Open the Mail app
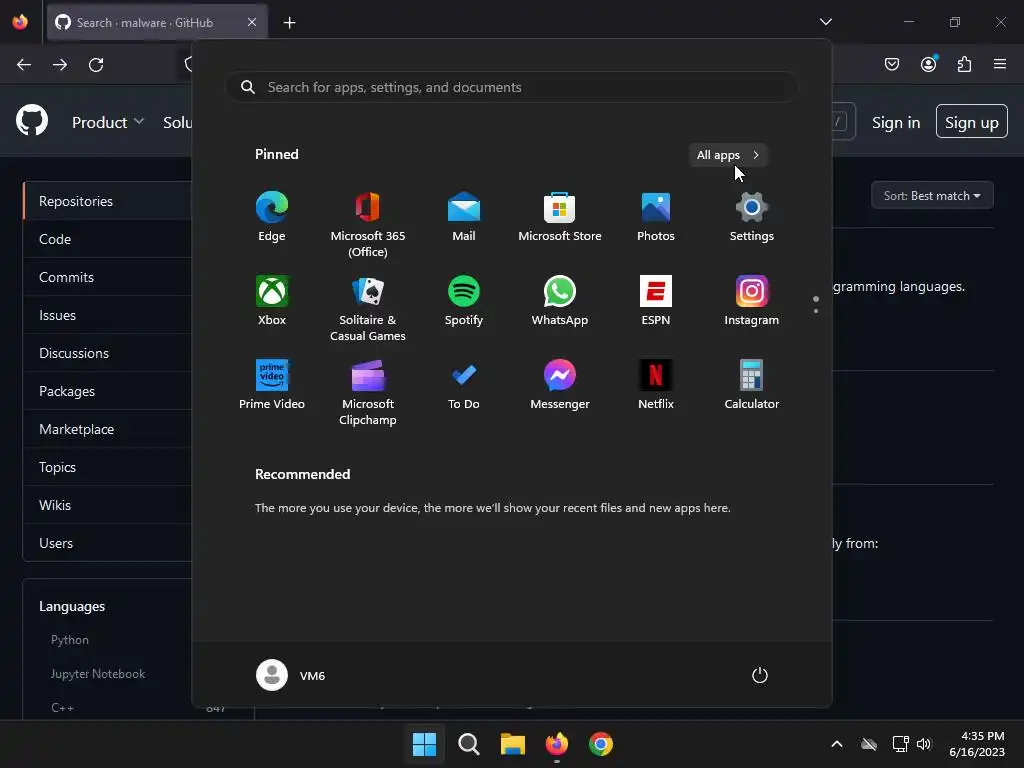The height and width of the screenshot is (768, 1024). [x=464, y=216]
